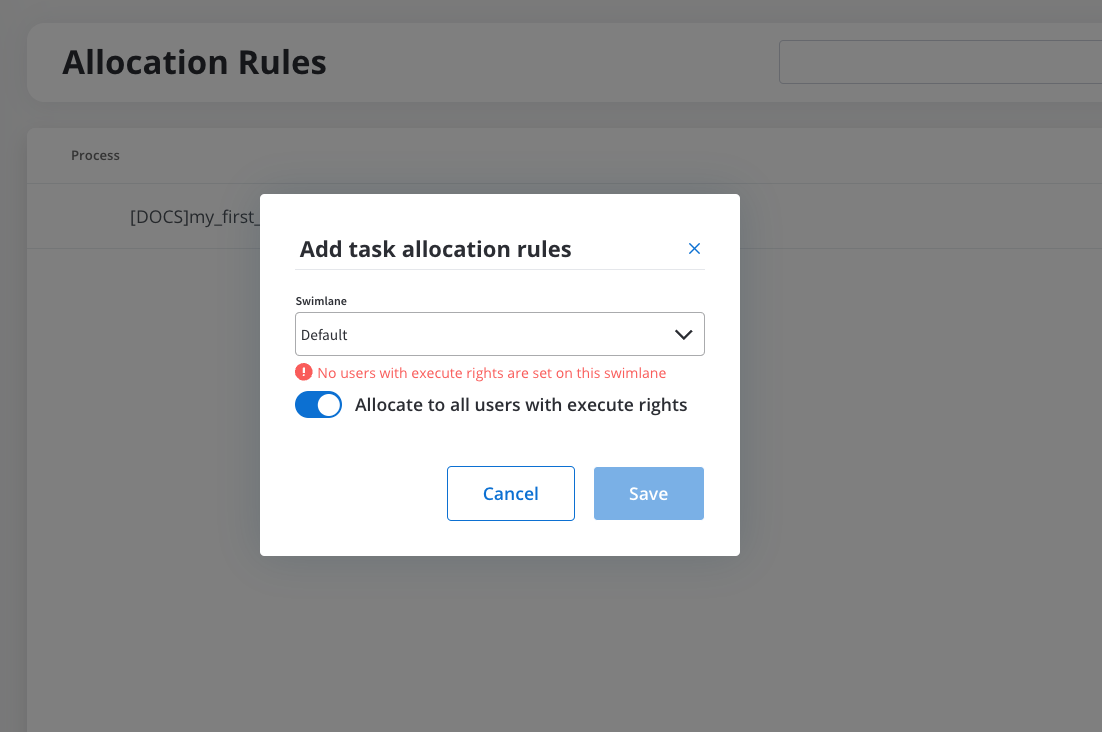Click the Swimlane field label
Viewport: 1102px width, 732px height.
(321, 301)
